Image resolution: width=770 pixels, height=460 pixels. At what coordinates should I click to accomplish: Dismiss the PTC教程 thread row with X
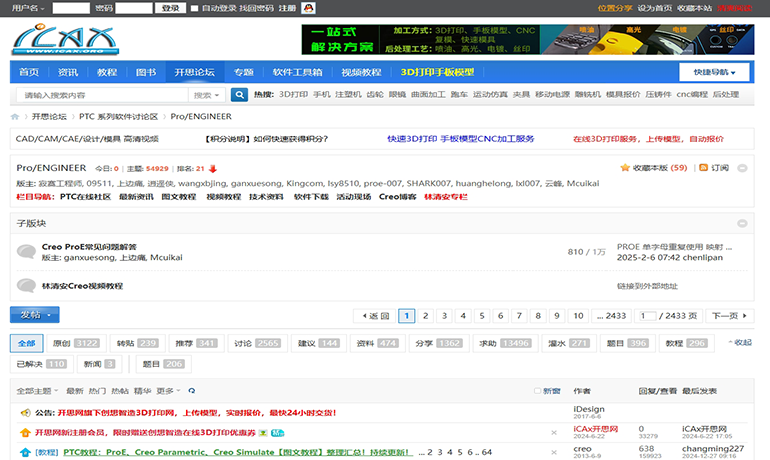pyautogui.click(x=554, y=452)
